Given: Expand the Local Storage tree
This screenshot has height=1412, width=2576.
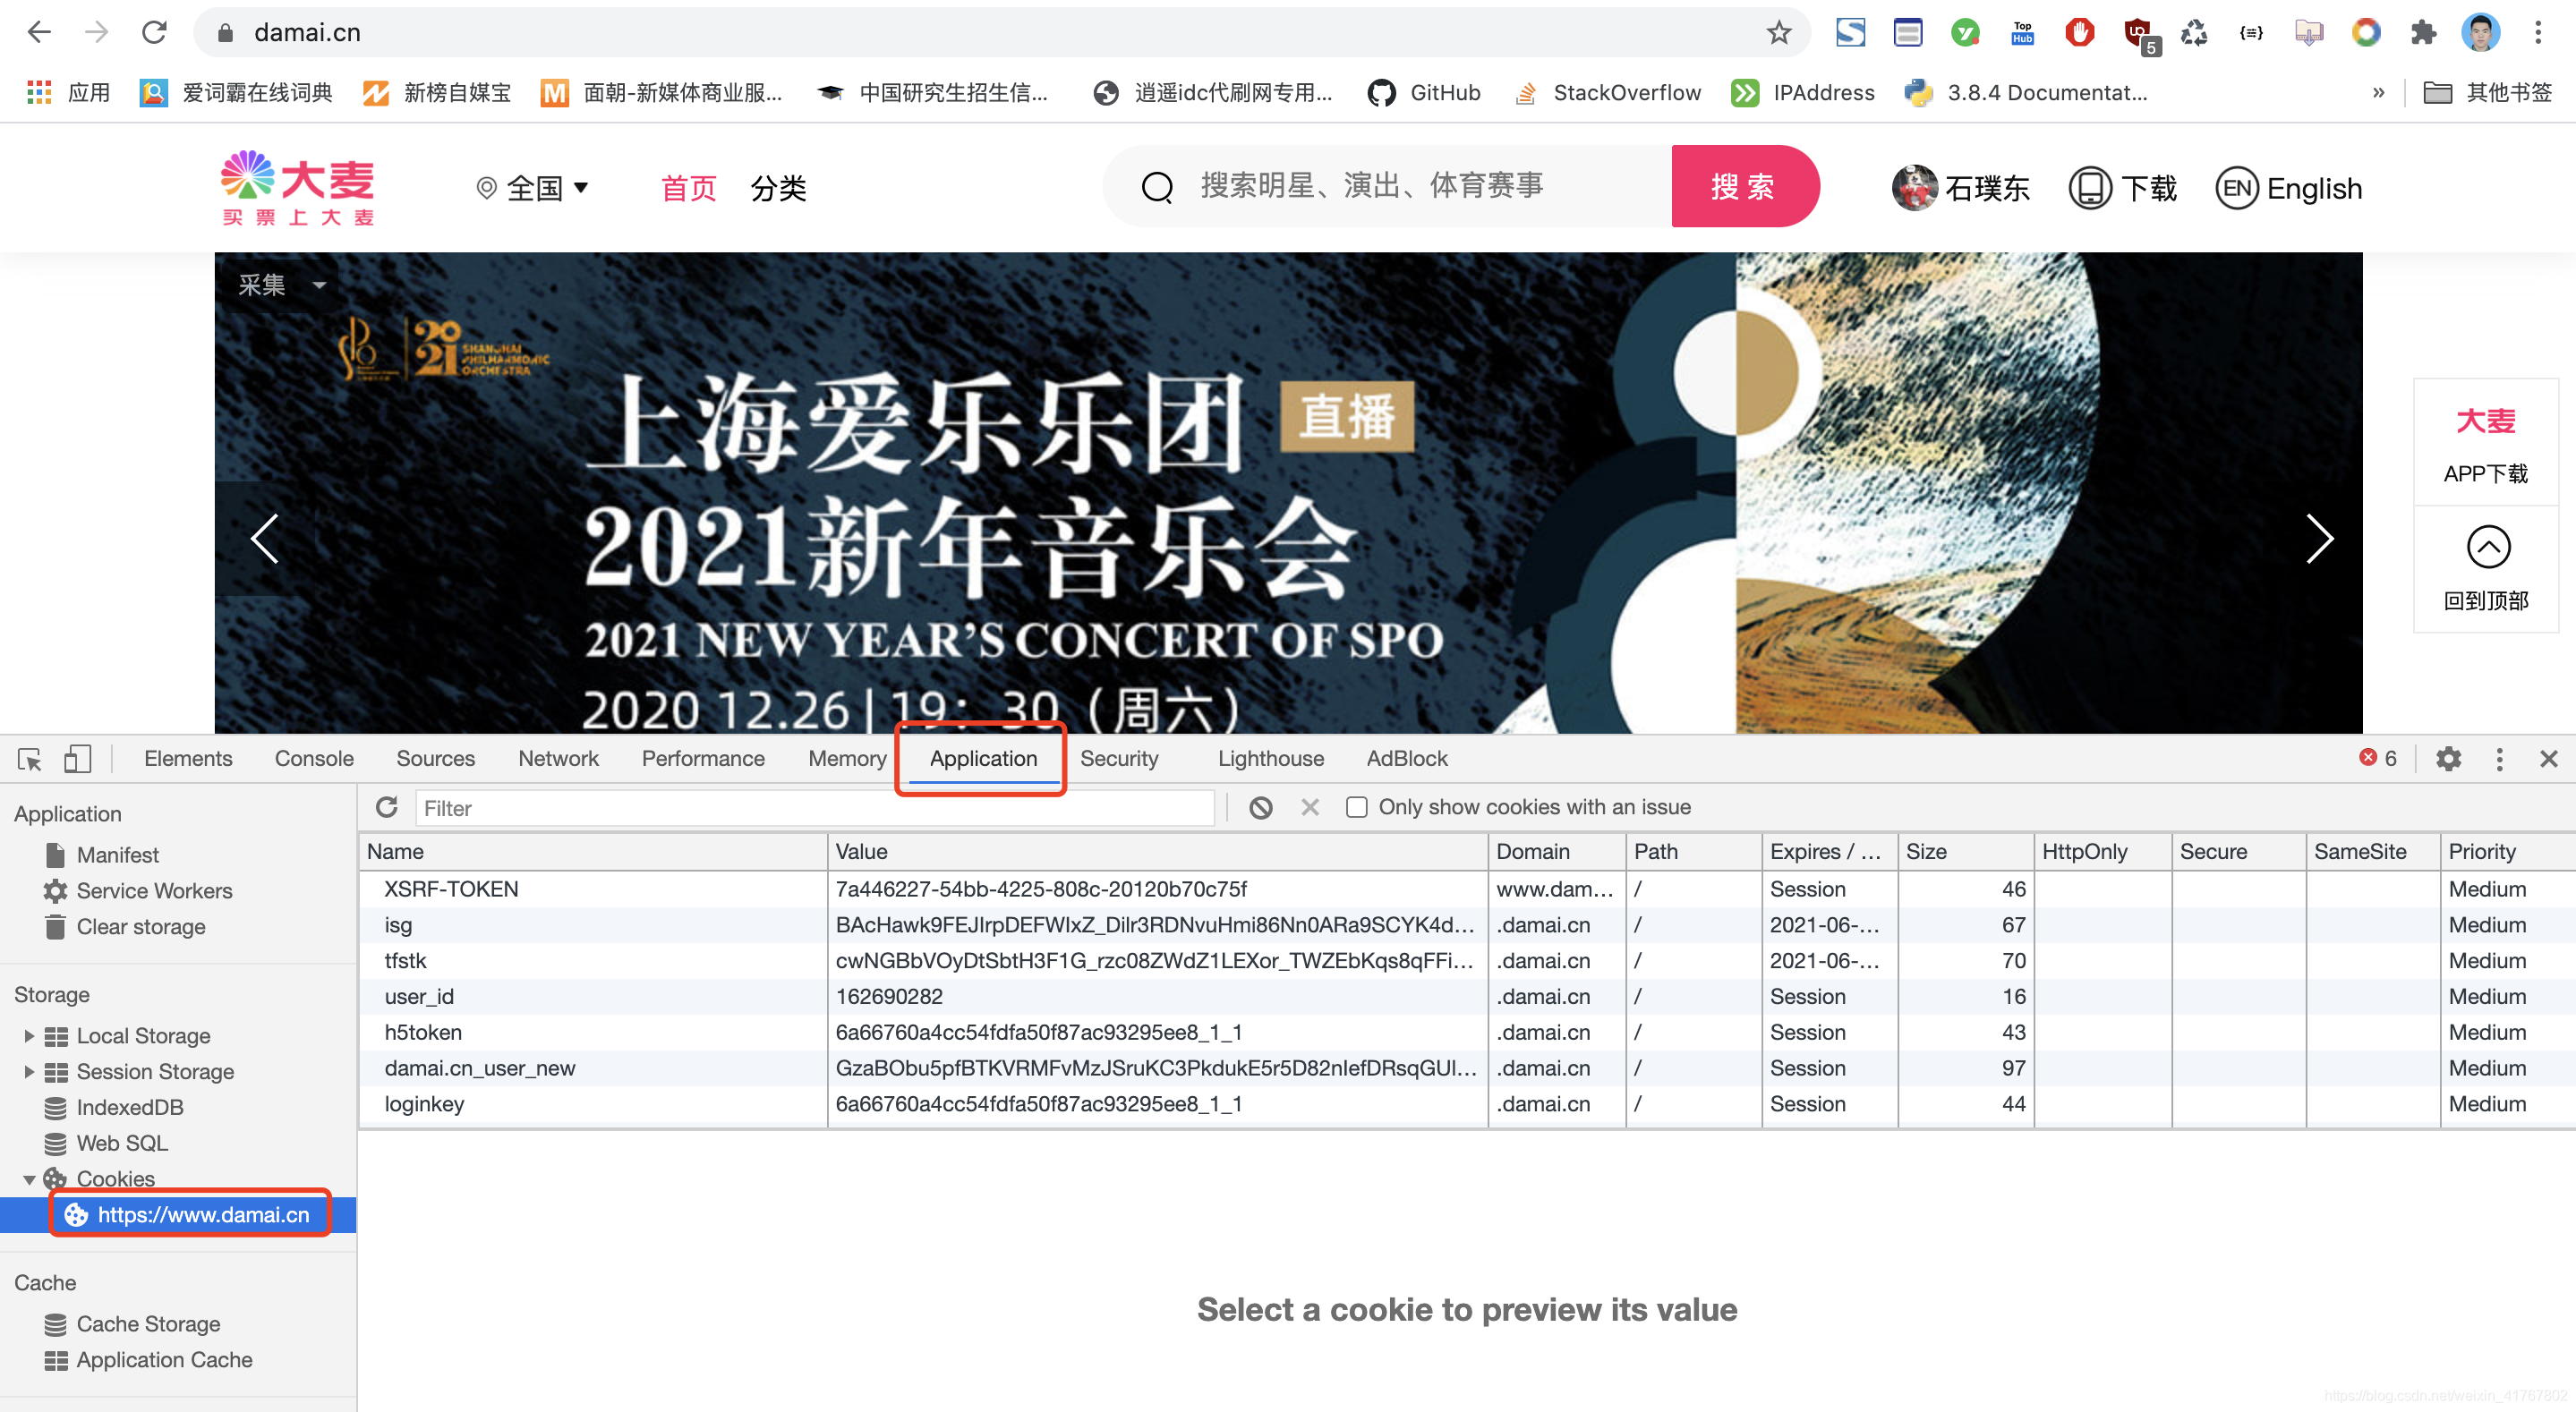Looking at the screenshot, I should point(28,1036).
